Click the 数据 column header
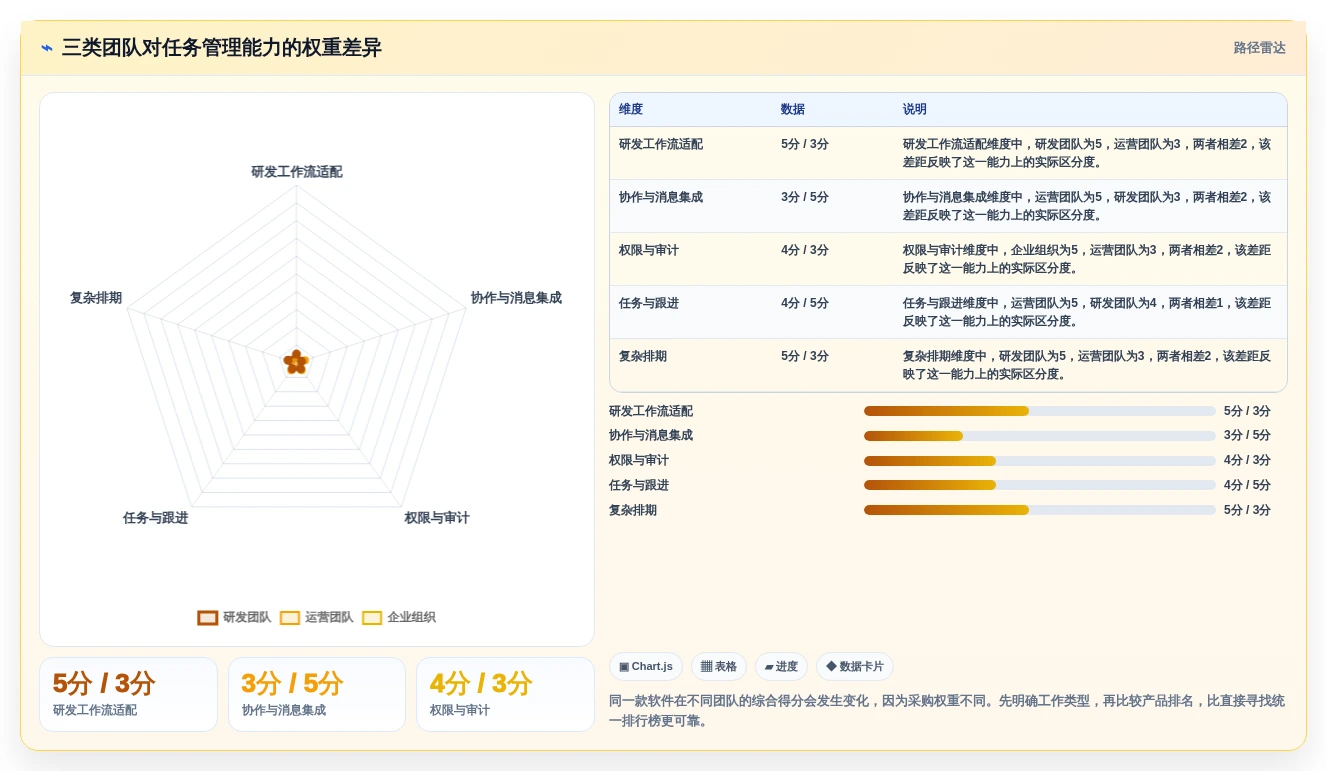 793,110
